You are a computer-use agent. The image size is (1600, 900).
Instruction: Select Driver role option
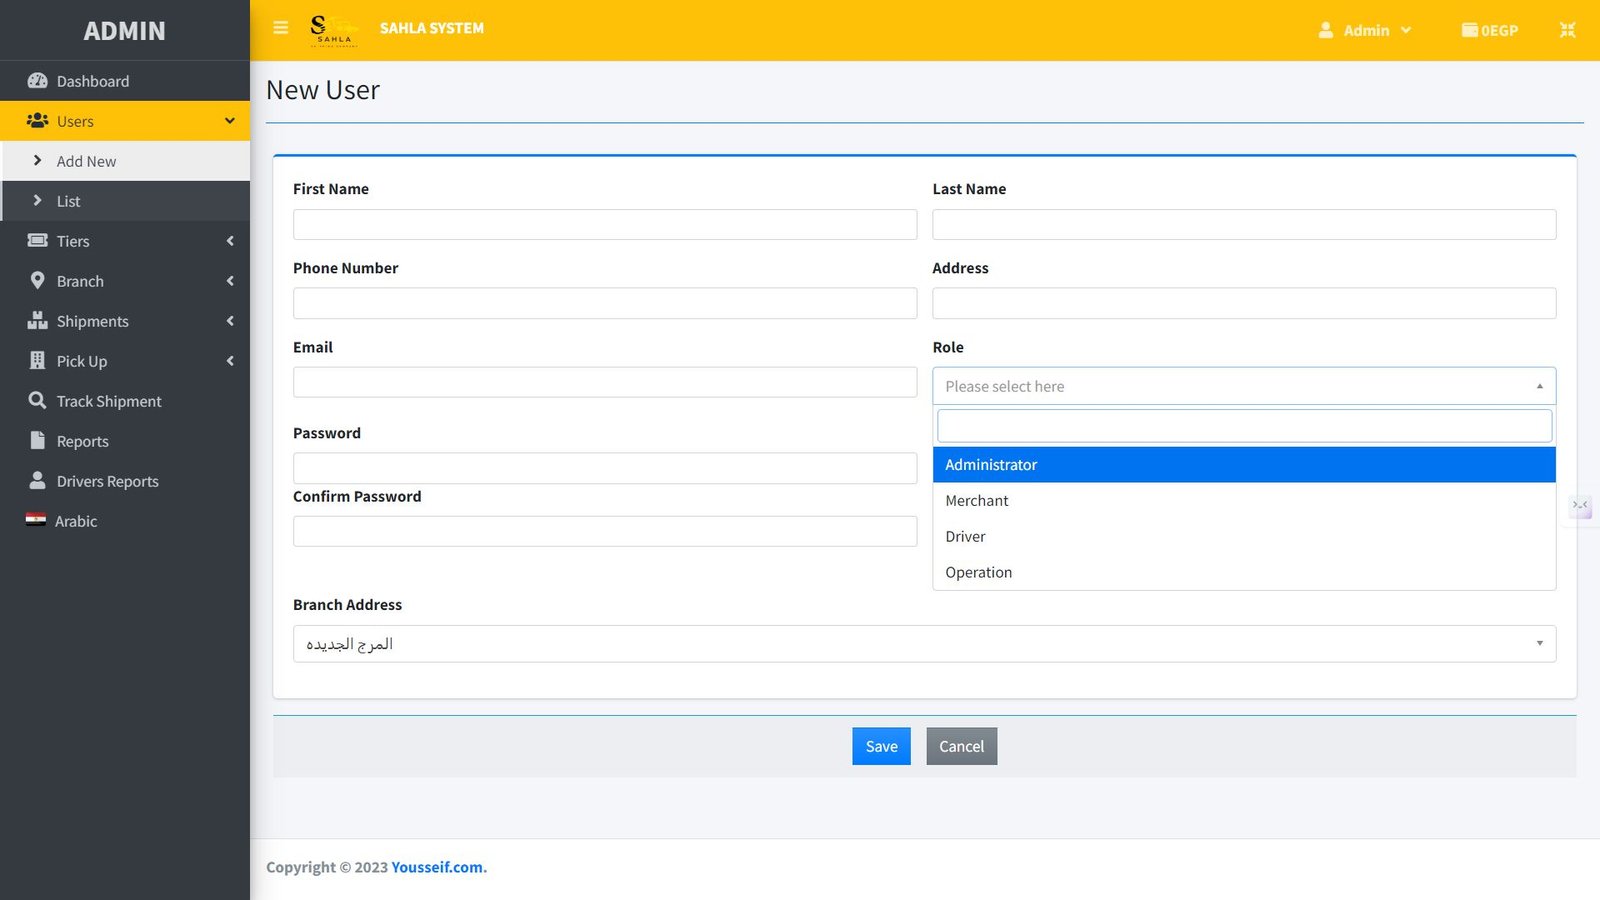pos(1244,537)
